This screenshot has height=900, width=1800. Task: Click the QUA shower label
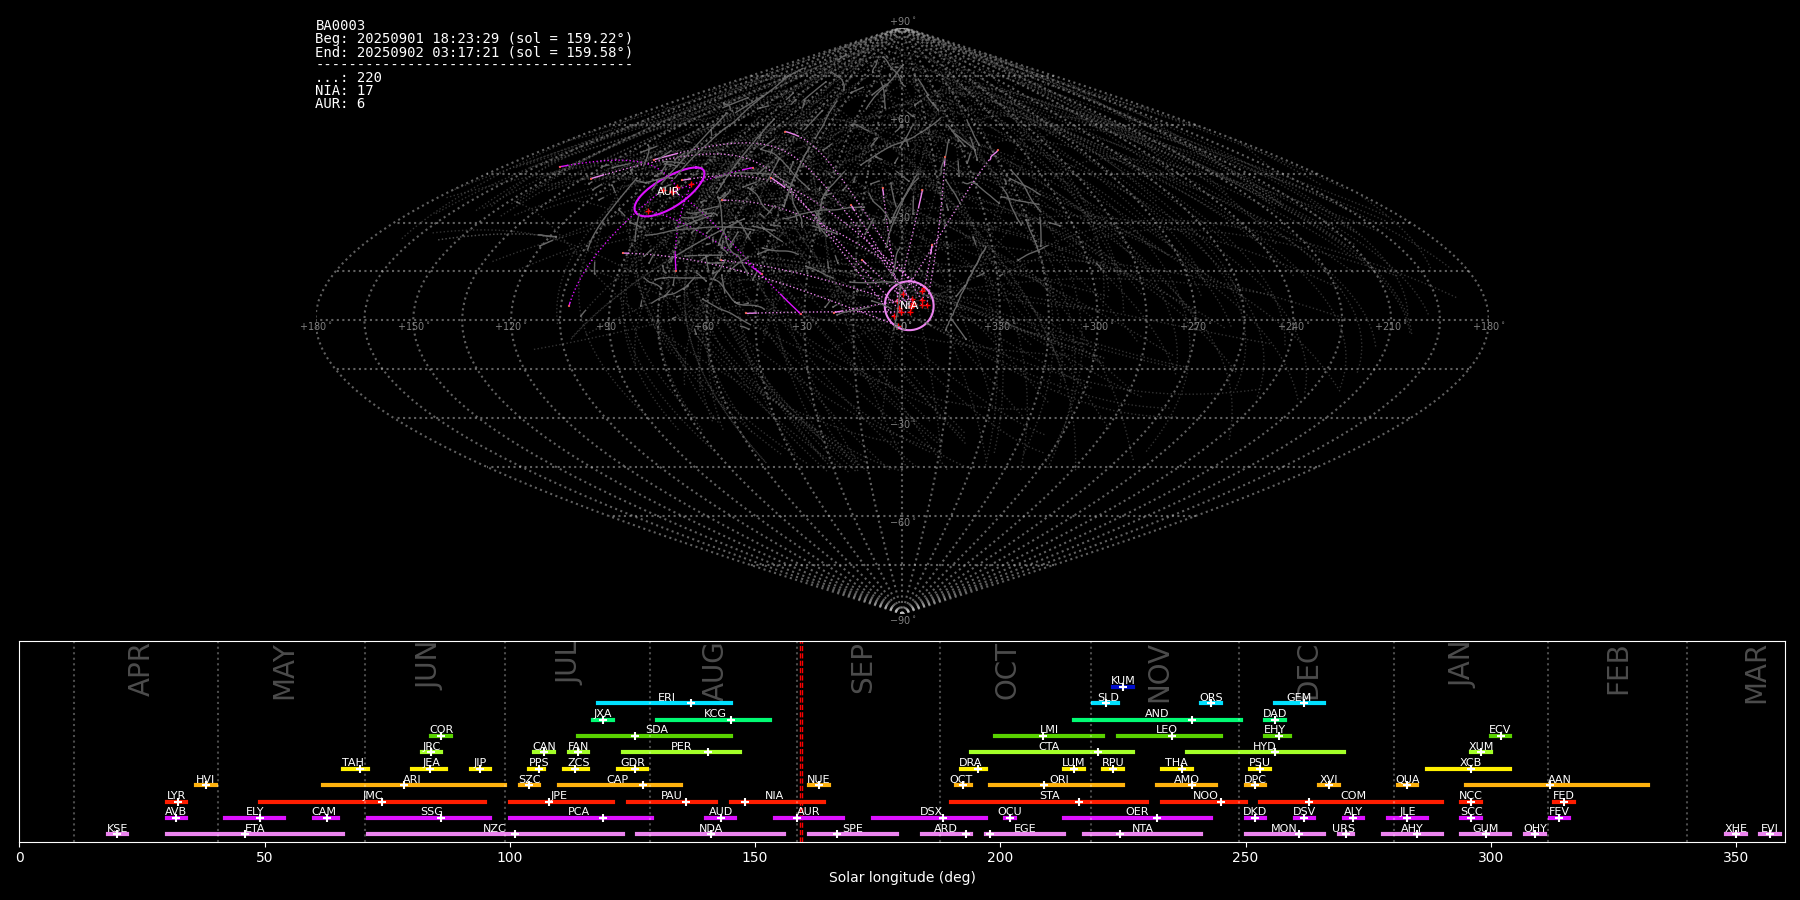pyautogui.click(x=1408, y=780)
